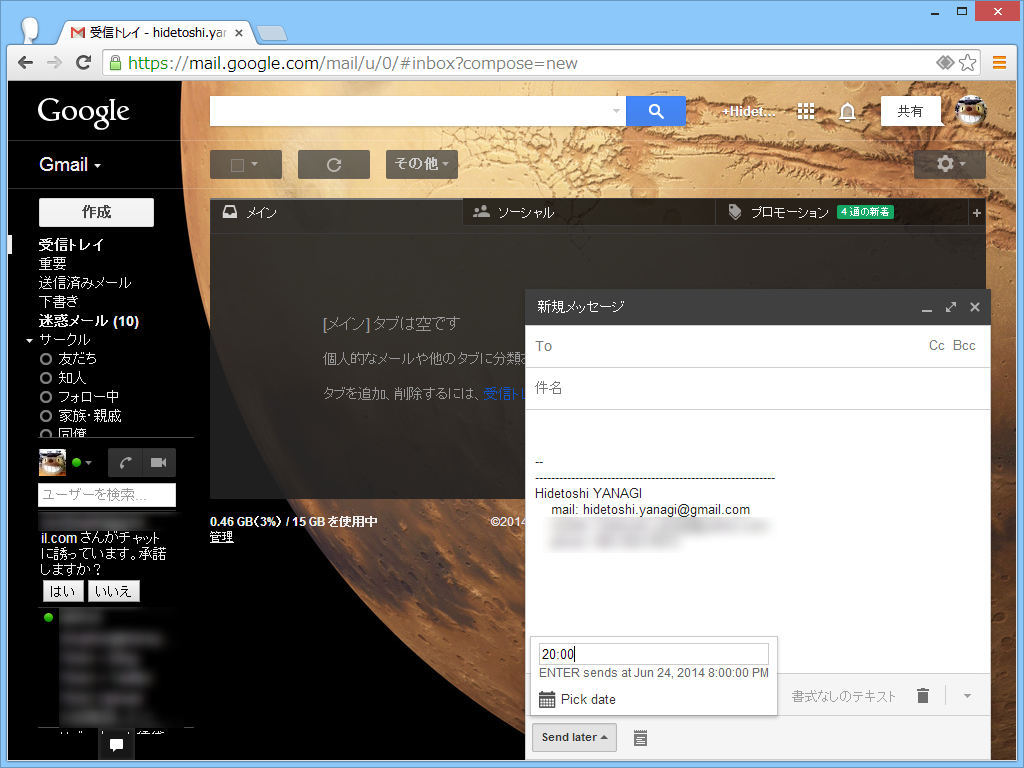Open the select-all conversations checkbox menu
The width and height of the screenshot is (1024, 768).
click(245, 164)
